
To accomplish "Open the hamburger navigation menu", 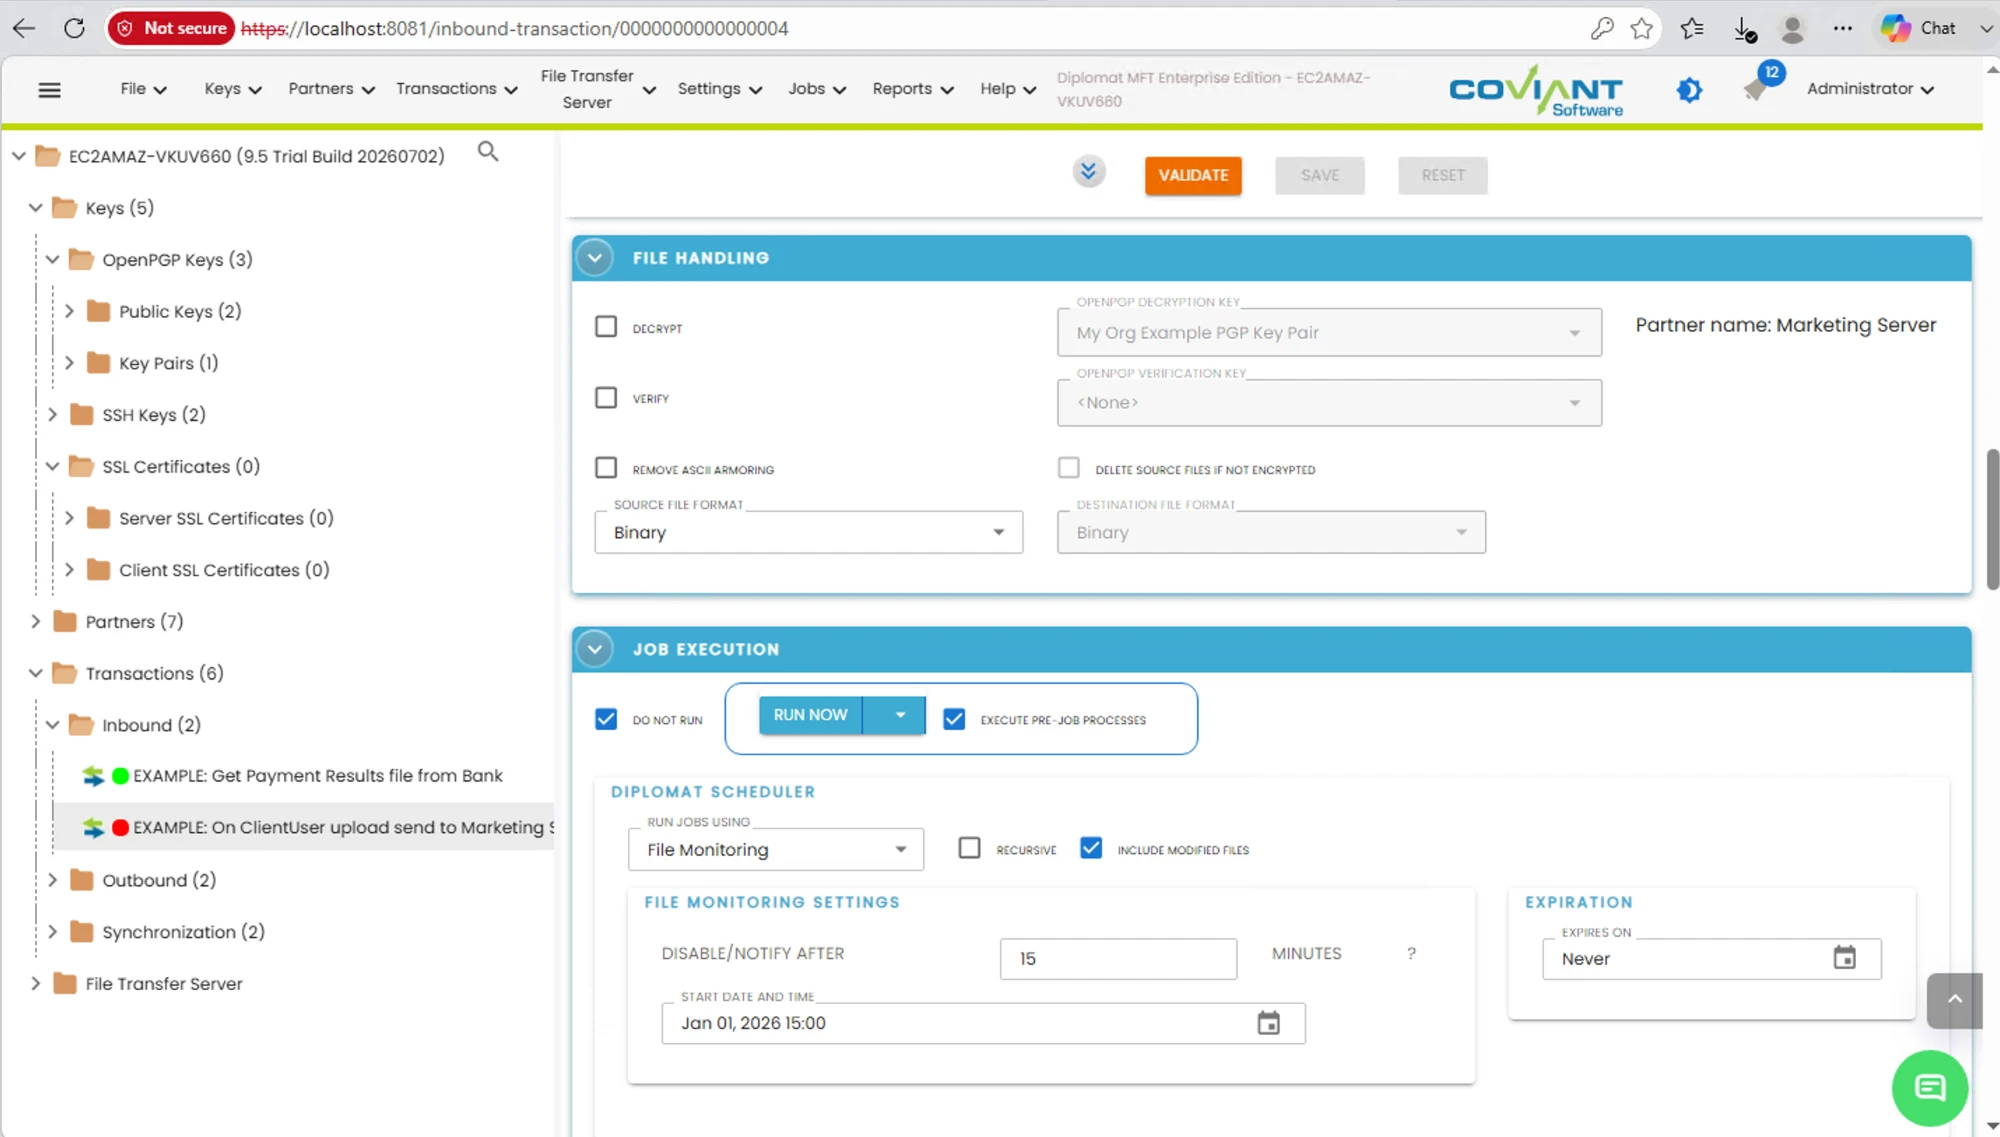I will [x=49, y=90].
